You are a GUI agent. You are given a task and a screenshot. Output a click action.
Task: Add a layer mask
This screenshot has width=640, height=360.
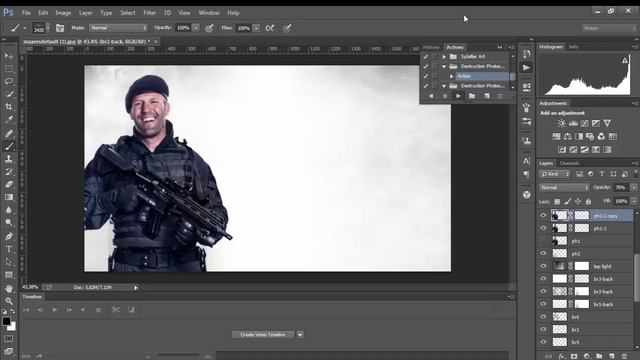click(x=574, y=356)
